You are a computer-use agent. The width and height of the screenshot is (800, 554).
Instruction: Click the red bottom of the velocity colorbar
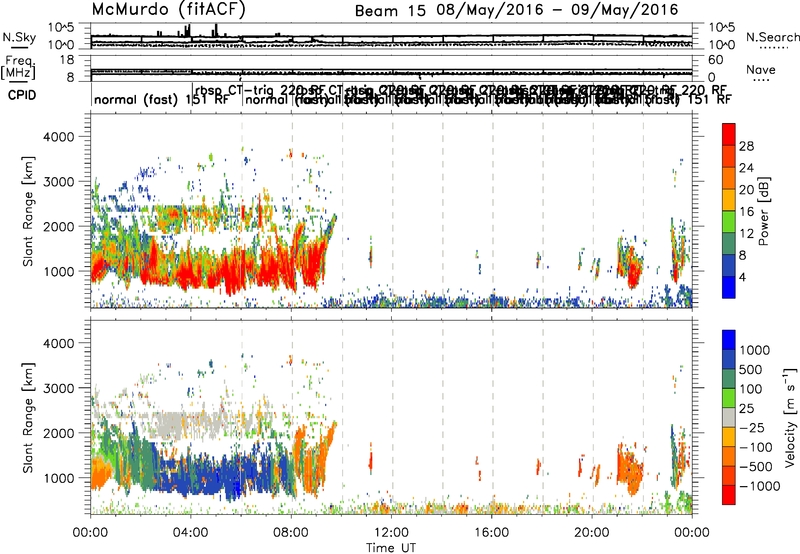(x=729, y=495)
